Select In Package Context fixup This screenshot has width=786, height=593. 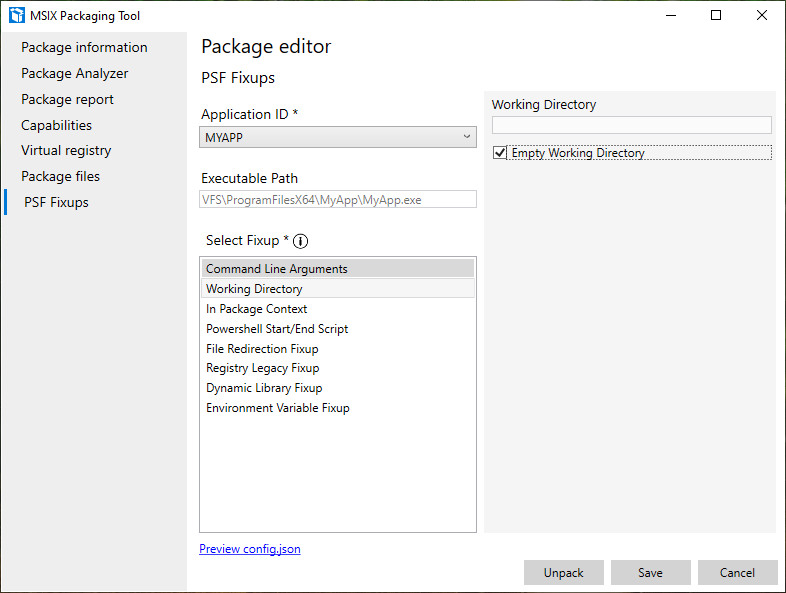[338, 309]
